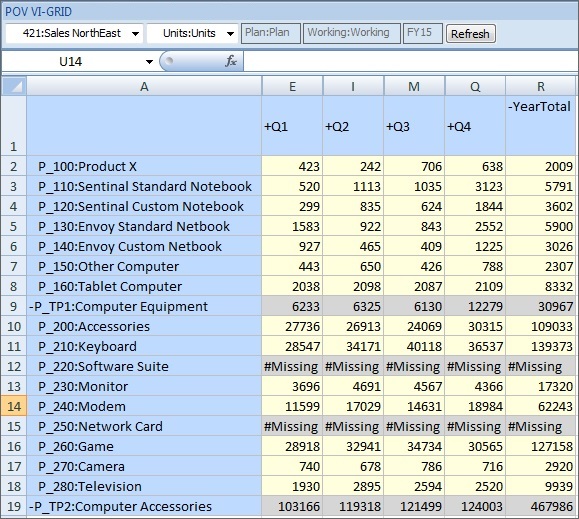Click P_120:Sentinal Custom Notebook cell
The image size is (579, 519).
[x=144, y=206]
